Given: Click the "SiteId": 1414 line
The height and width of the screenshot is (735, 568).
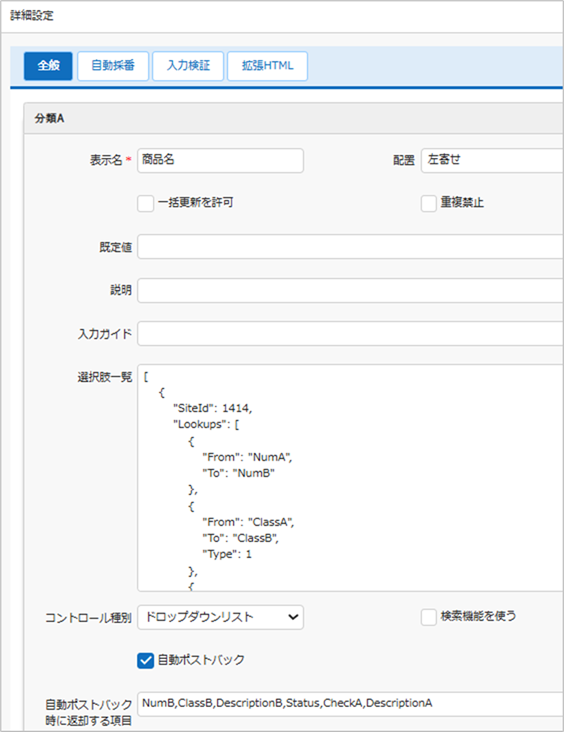Looking at the screenshot, I should [x=212, y=408].
